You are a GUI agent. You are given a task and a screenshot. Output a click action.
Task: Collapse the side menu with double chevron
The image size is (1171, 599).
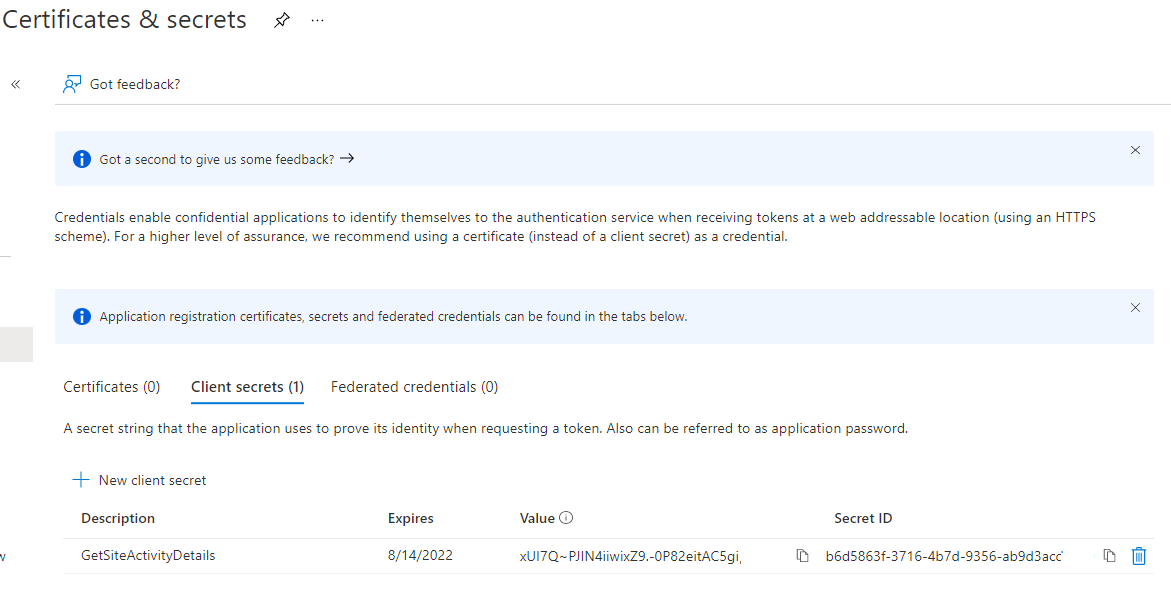pos(16,84)
